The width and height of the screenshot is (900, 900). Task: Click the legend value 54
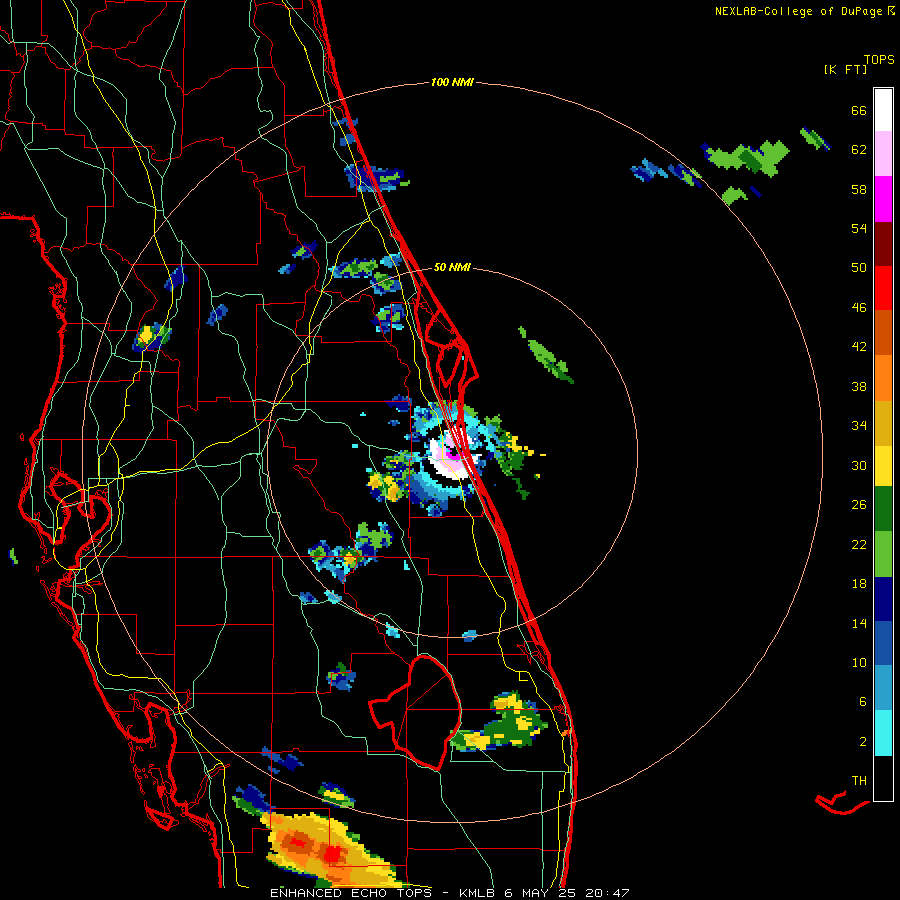859,228
